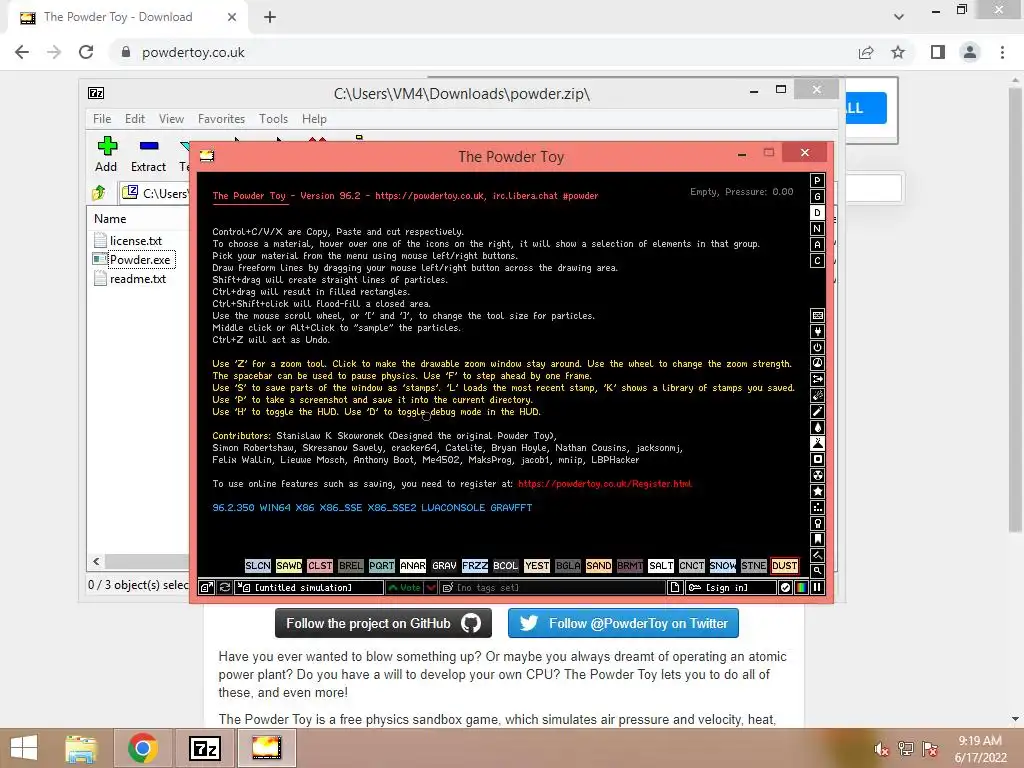This screenshot has height=768, width=1024.
Task: Toggle the N display mode button
Action: pyautogui.click(x=817, y=229)
